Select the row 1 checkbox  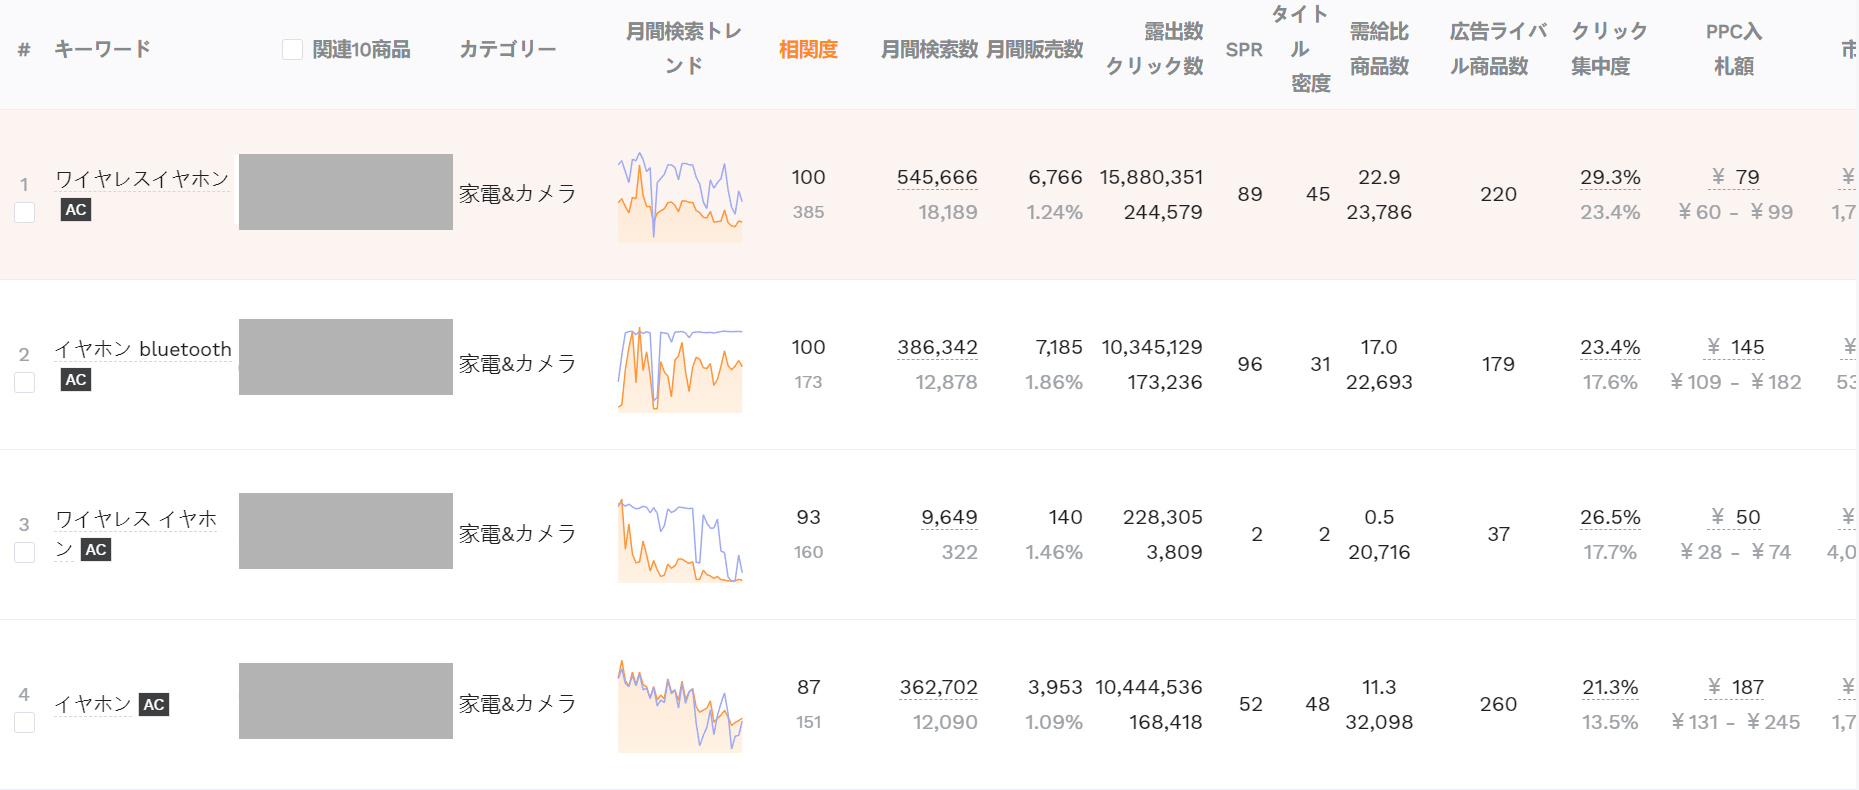click(25, 213)
